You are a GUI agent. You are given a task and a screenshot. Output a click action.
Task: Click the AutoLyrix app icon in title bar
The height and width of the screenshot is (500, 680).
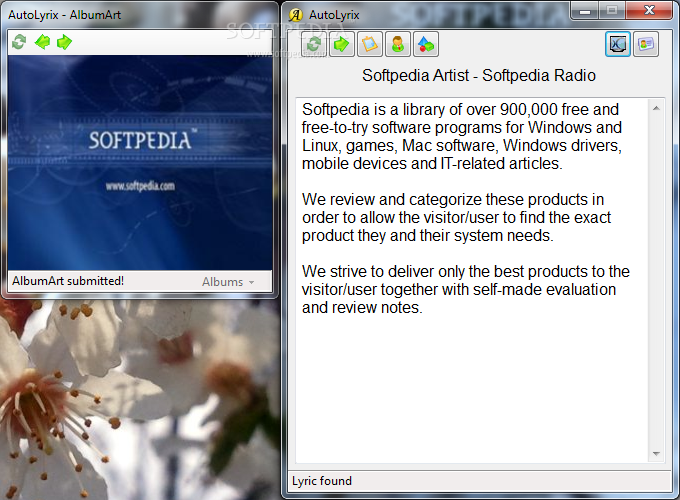[x=296, y=15]
